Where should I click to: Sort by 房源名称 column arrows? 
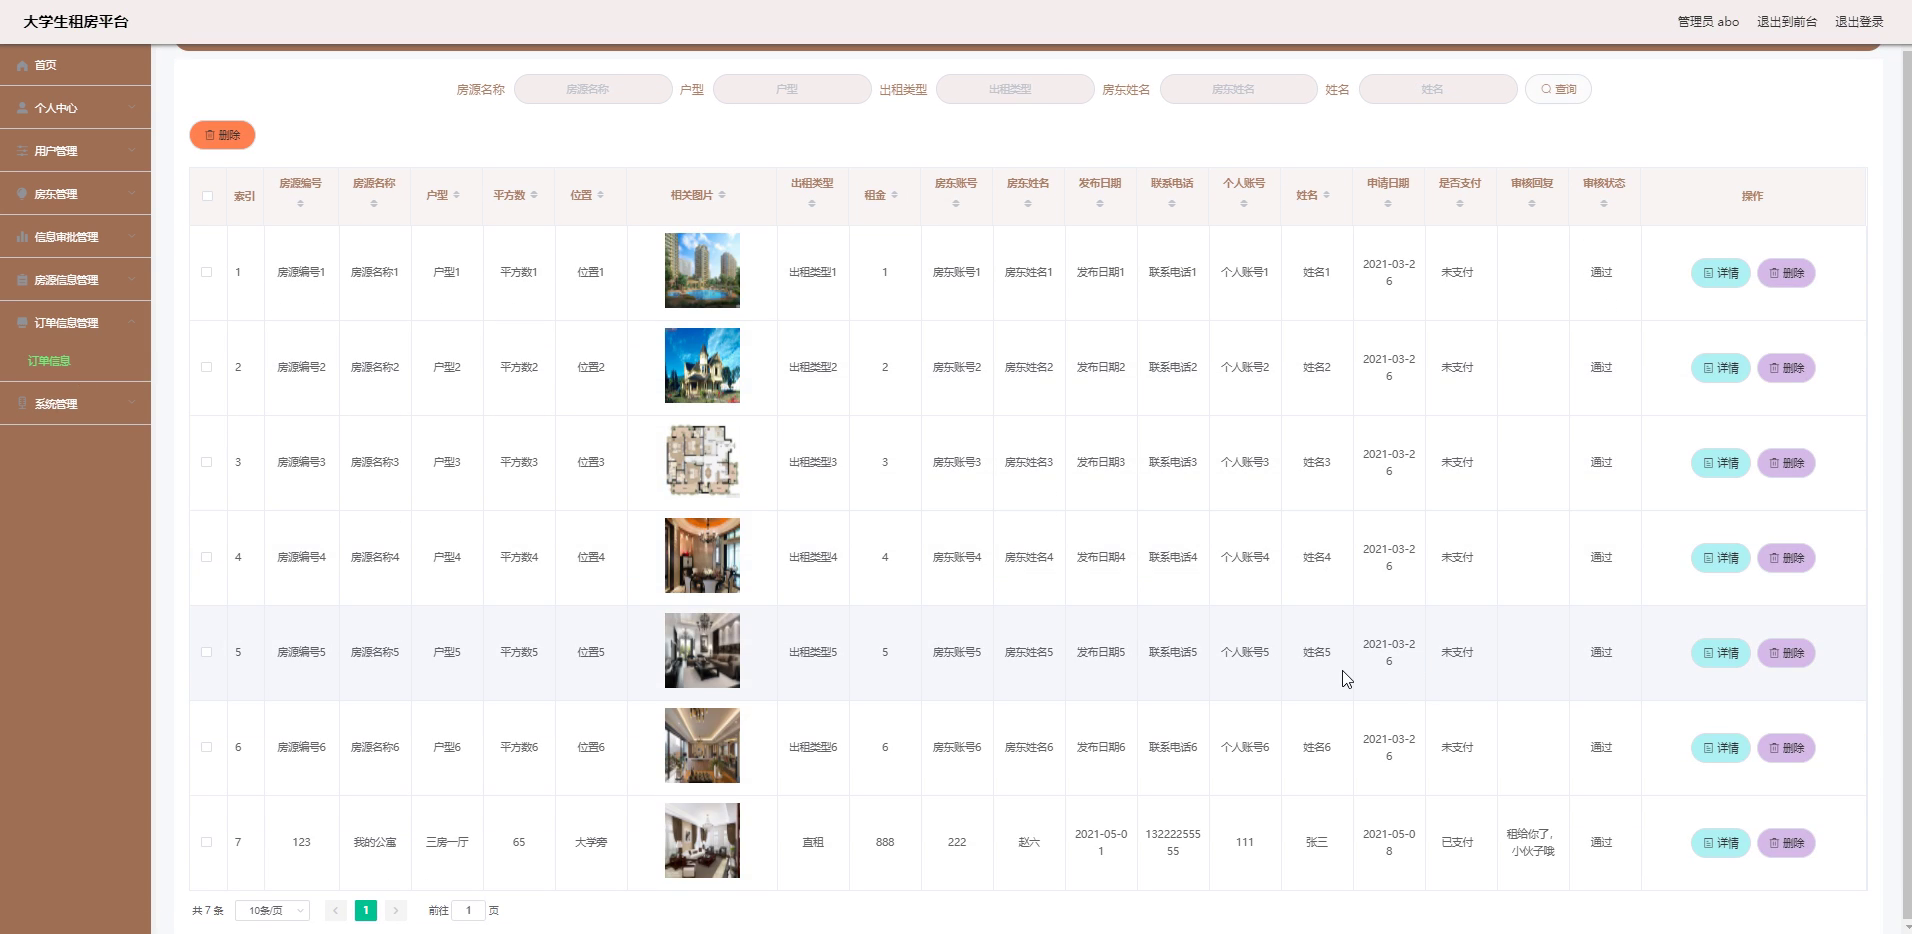(374, 204)
